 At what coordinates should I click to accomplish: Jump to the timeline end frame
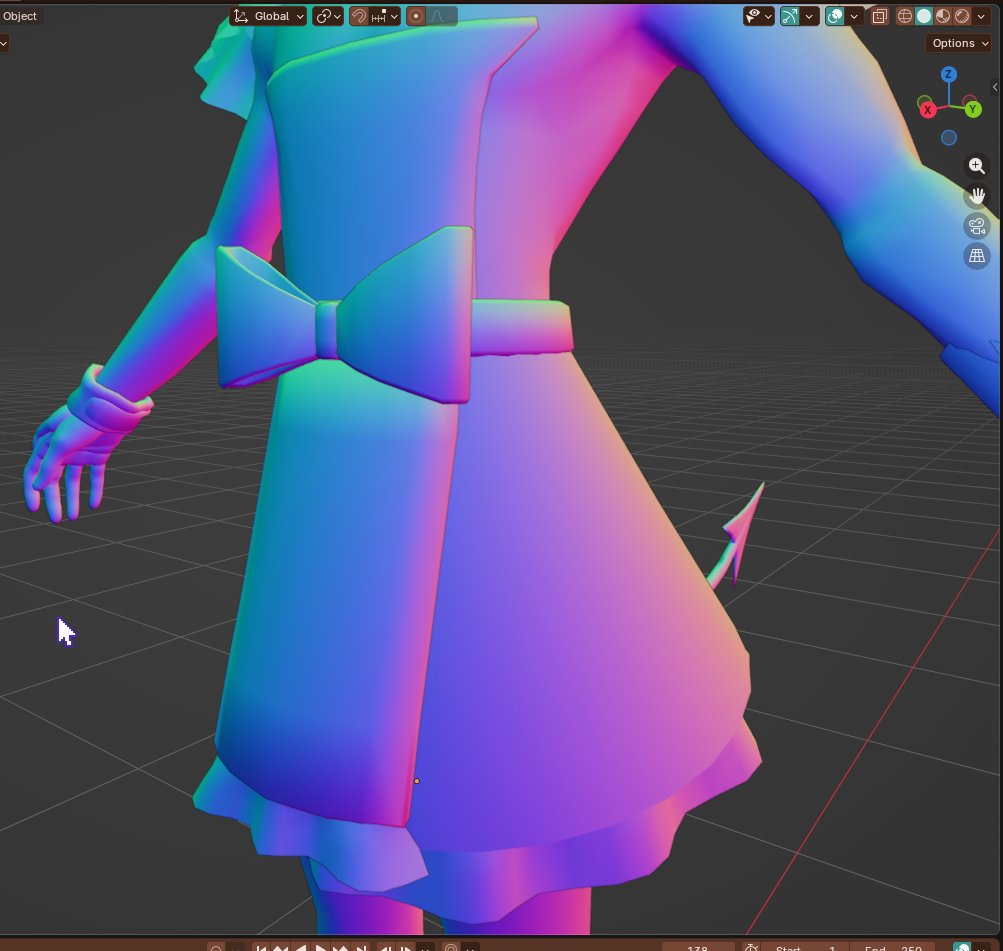pyautogui.click(x=361, y=947)
